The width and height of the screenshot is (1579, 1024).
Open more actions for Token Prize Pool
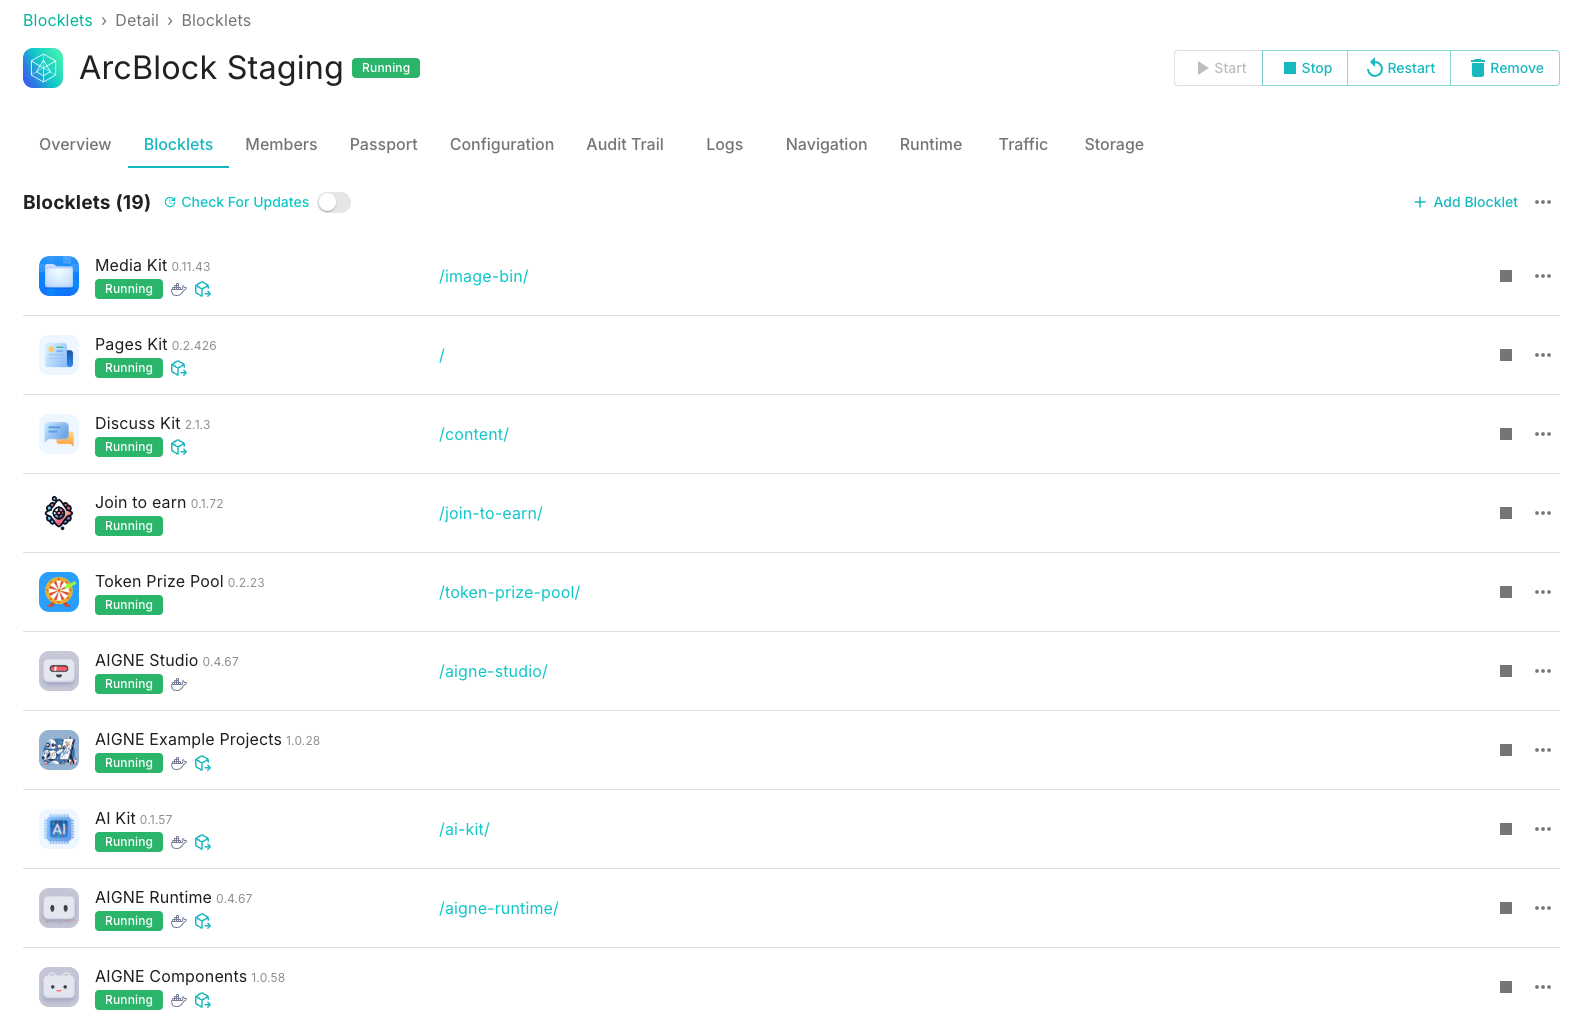point(1543,592)
